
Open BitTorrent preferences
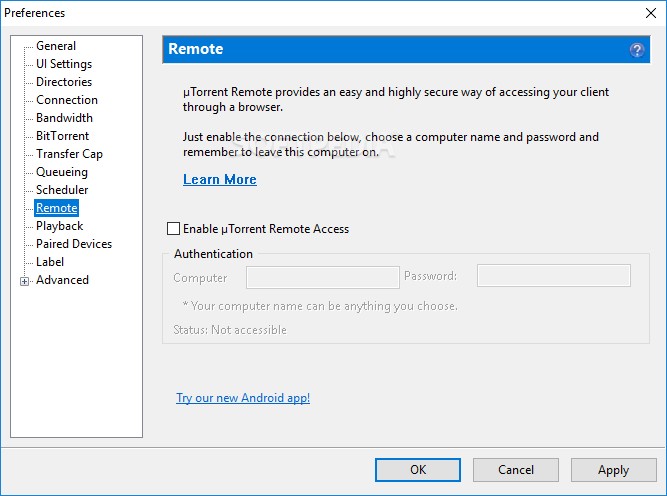tap(63, 136)
